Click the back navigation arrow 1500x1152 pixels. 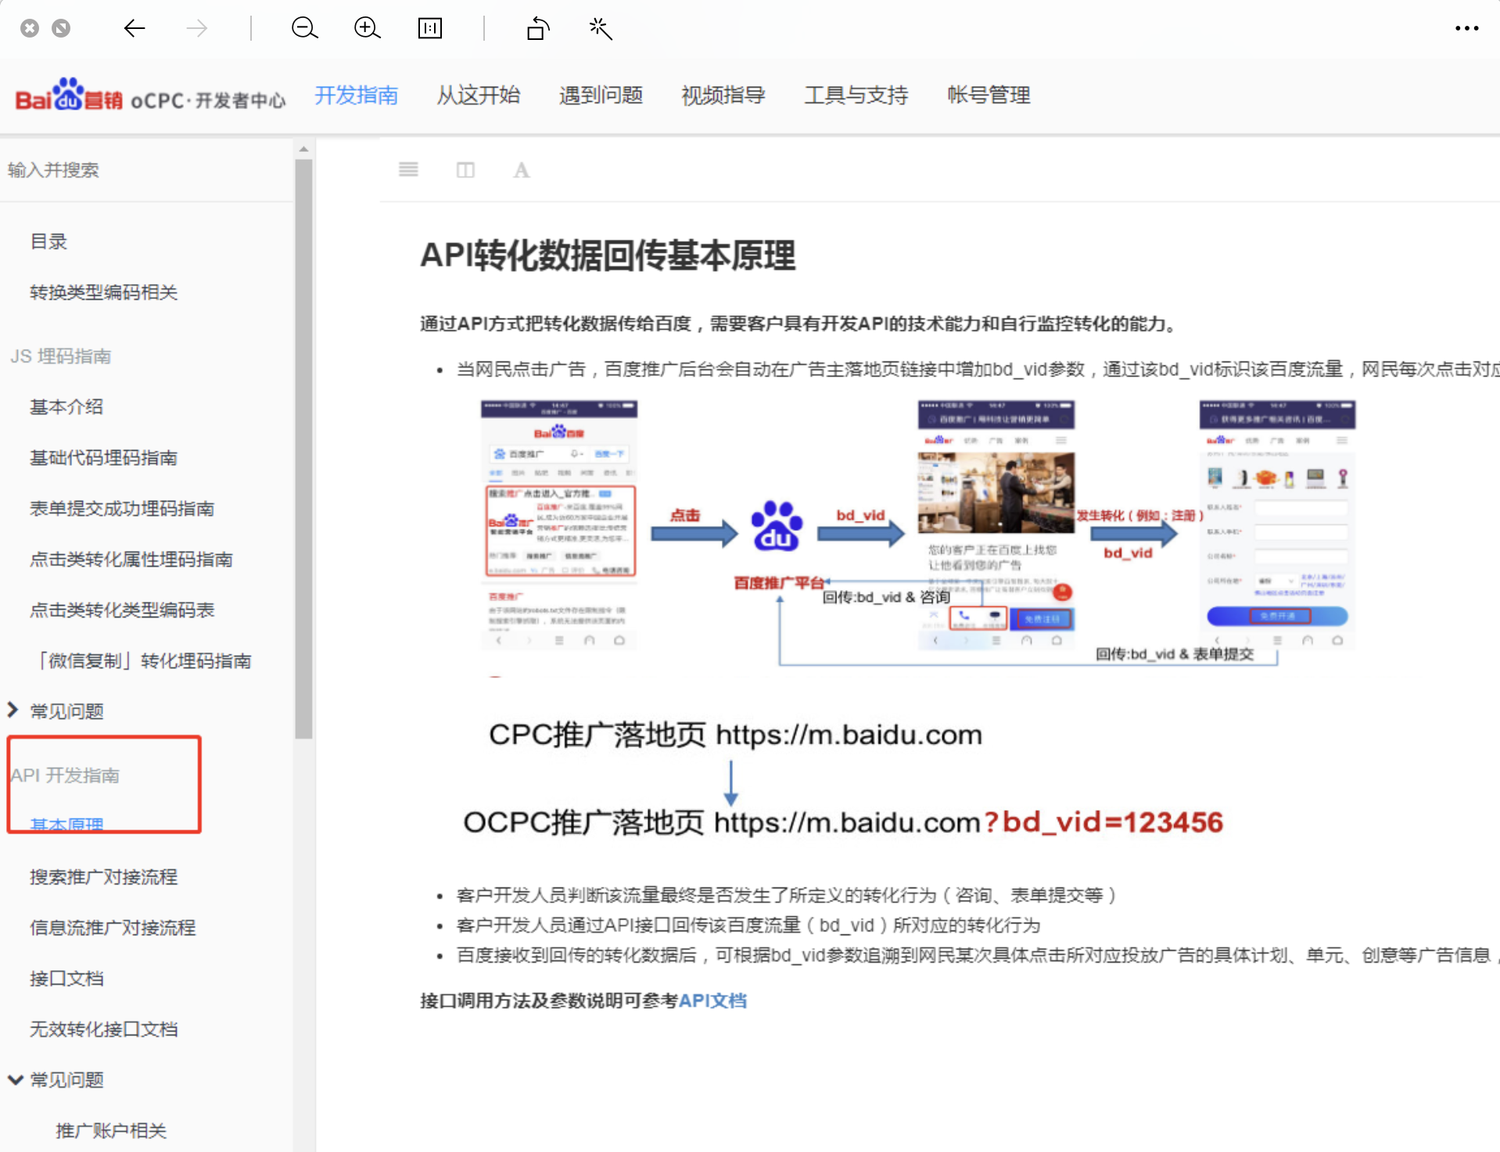tap(134, 28)
